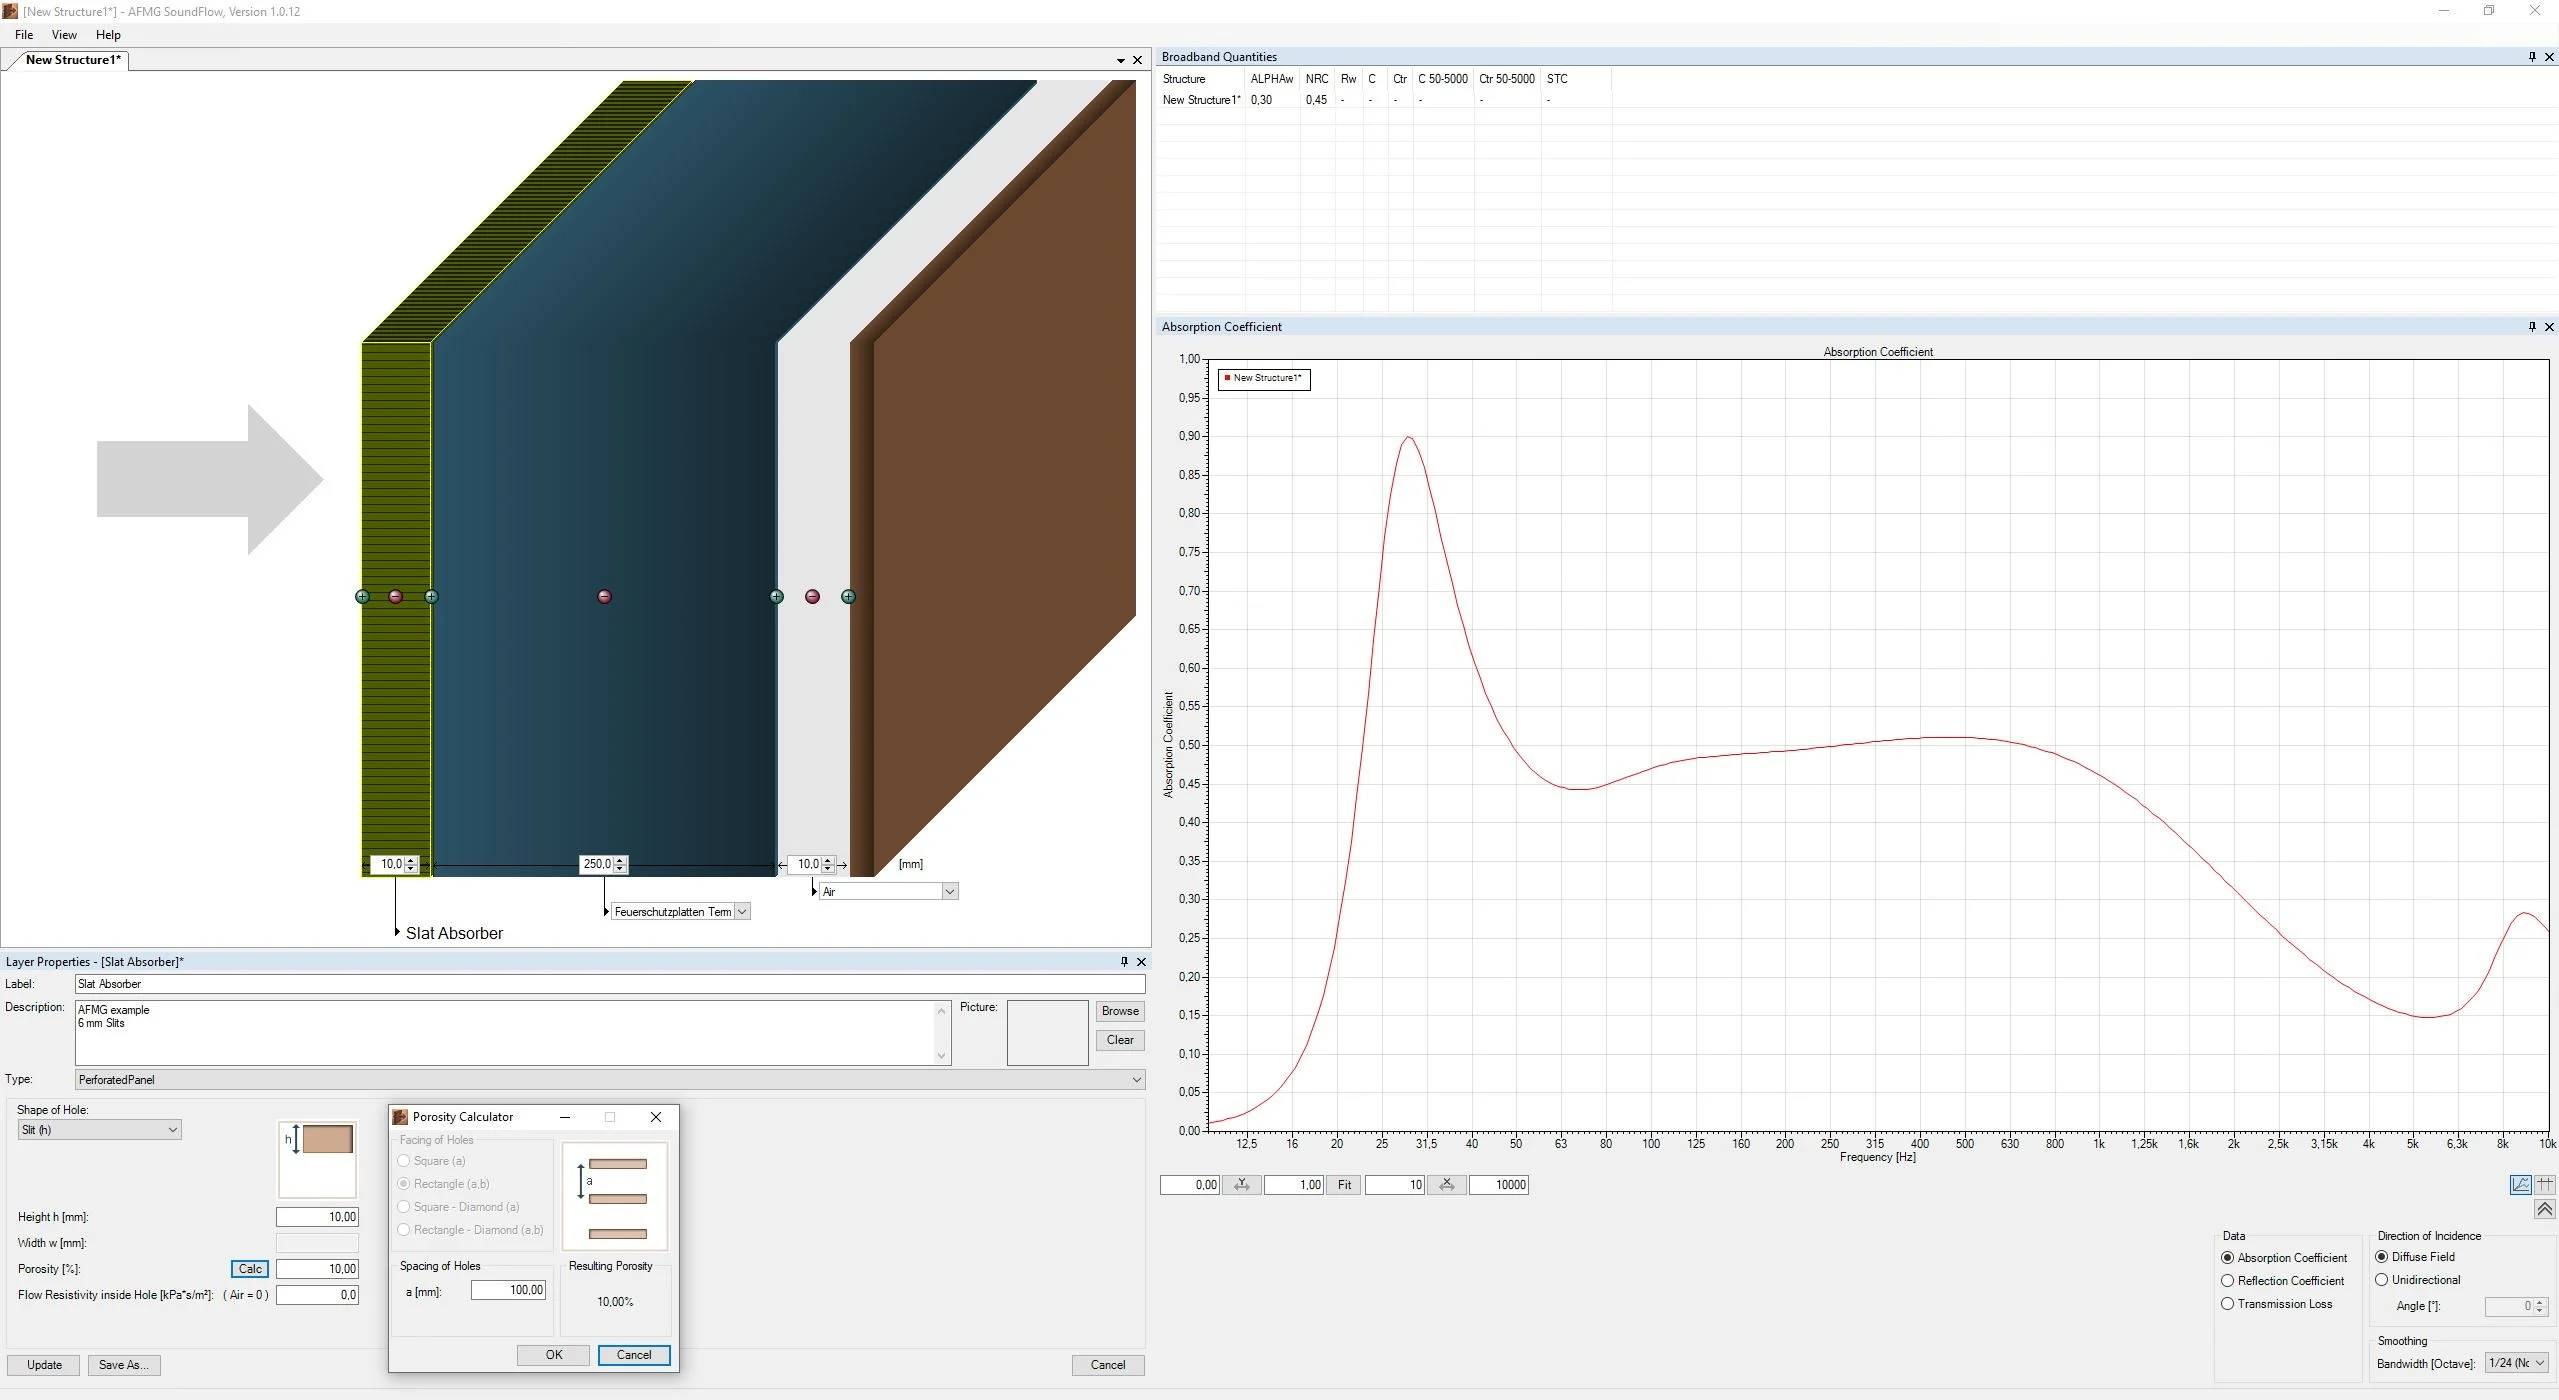This screenshot has height=1400, width=2559.
Task: Click the Spacing a [mm] input field
Action: (x=508, y=1290)
